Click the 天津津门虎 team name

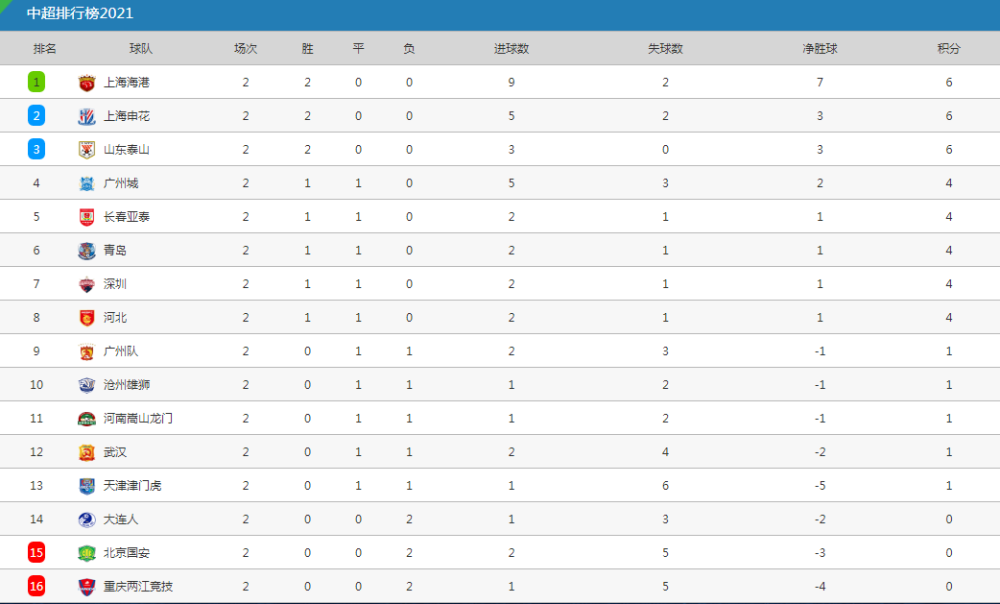pyautogui.click(x=133, y=485)
